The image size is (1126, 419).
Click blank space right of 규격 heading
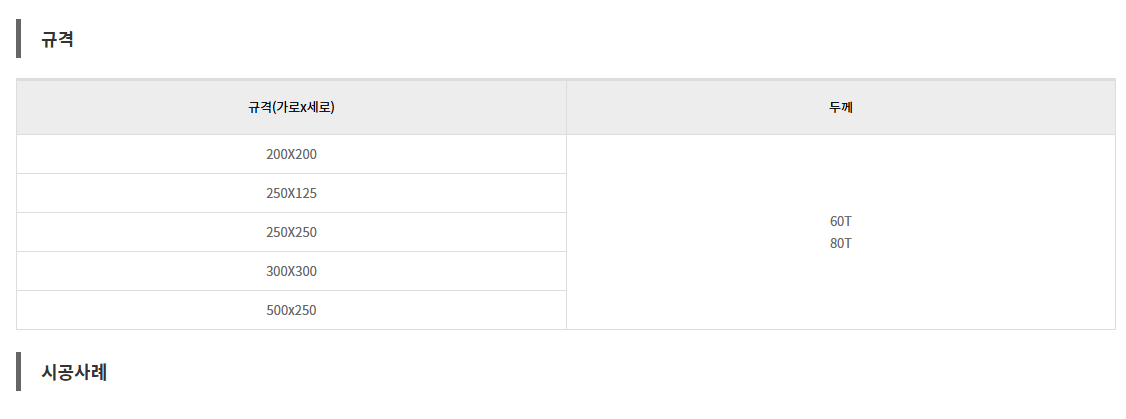[500, 40]
